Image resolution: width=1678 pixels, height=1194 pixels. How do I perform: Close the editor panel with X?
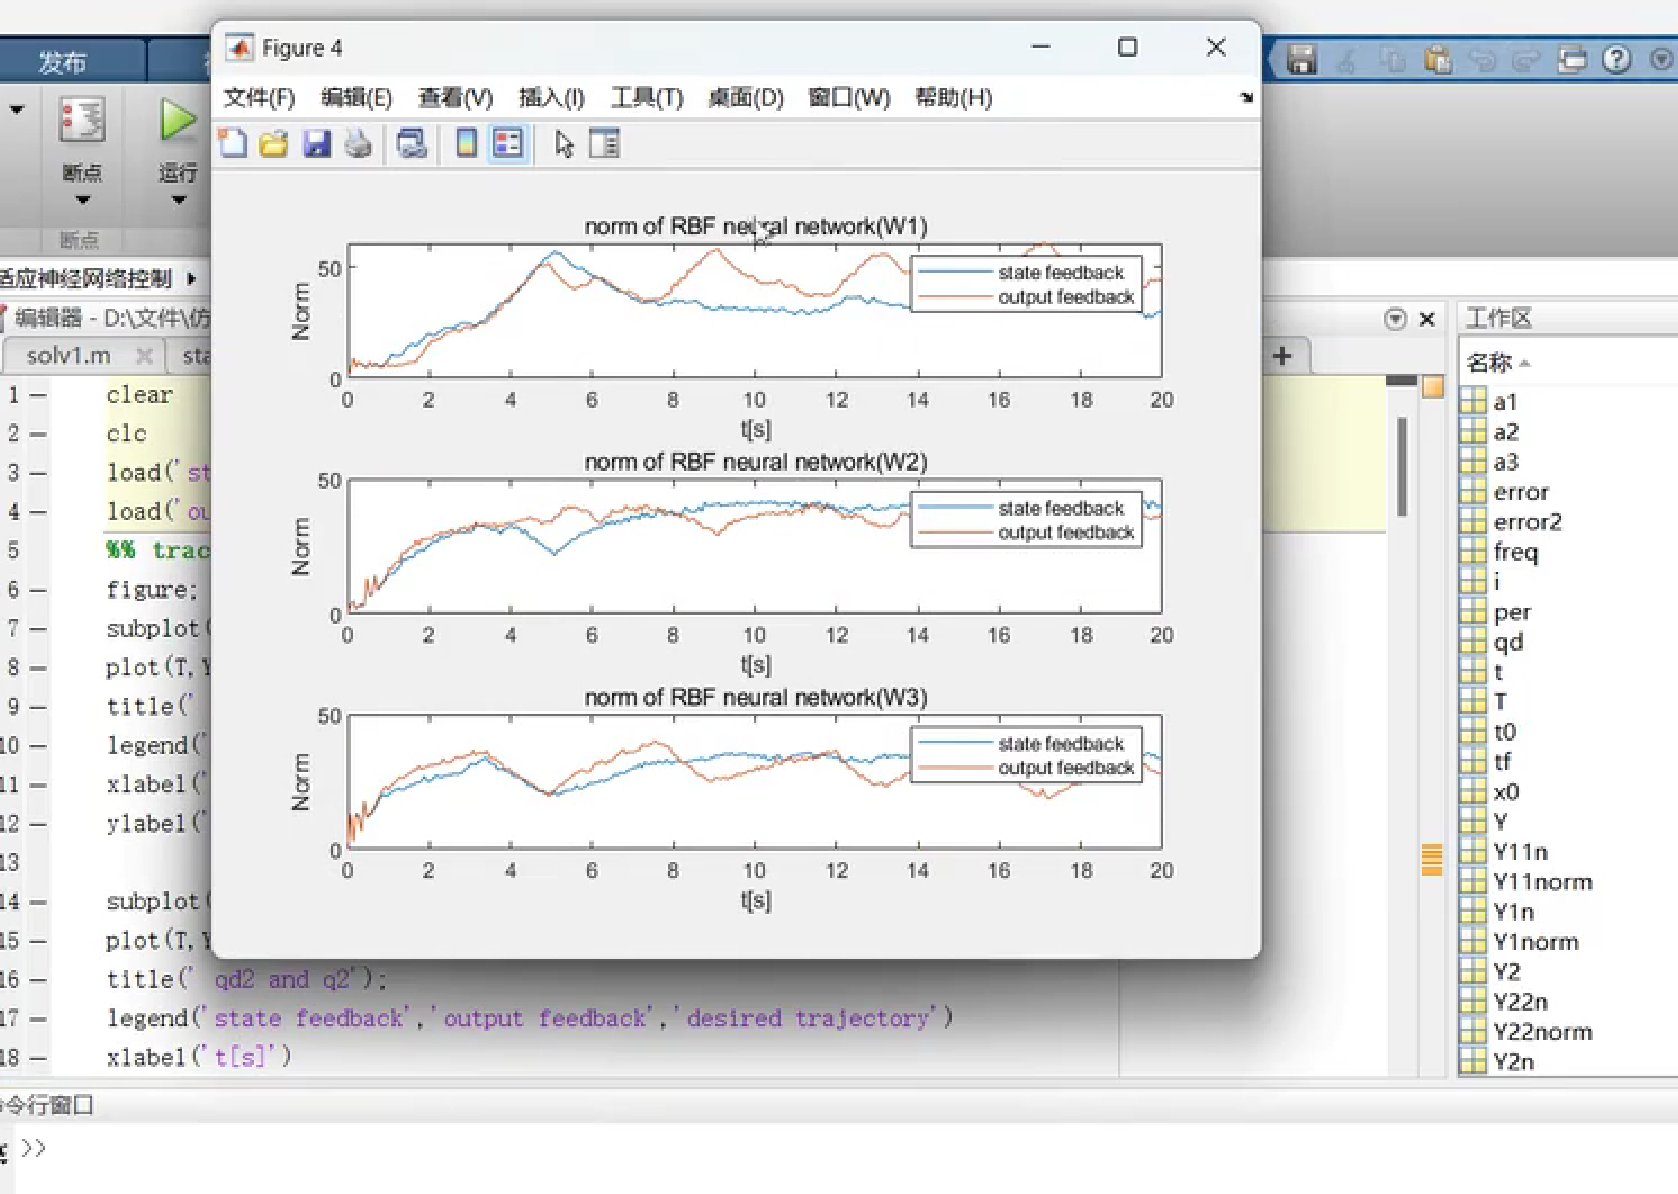tap(1427, 319)
